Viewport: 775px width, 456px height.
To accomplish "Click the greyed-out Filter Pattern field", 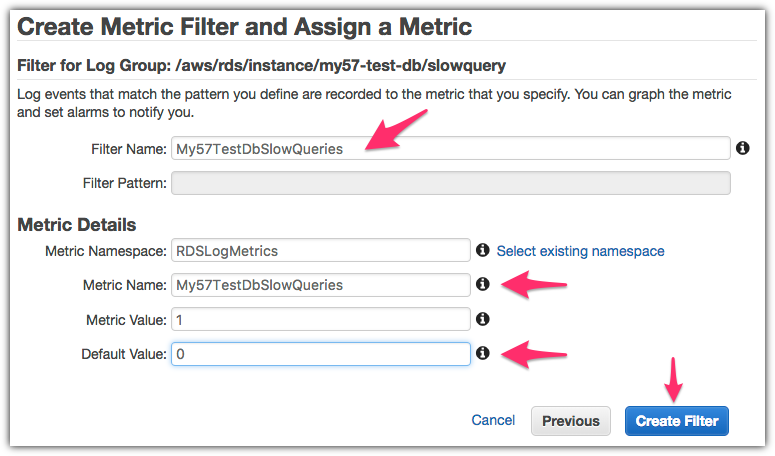I will (450, 183).
